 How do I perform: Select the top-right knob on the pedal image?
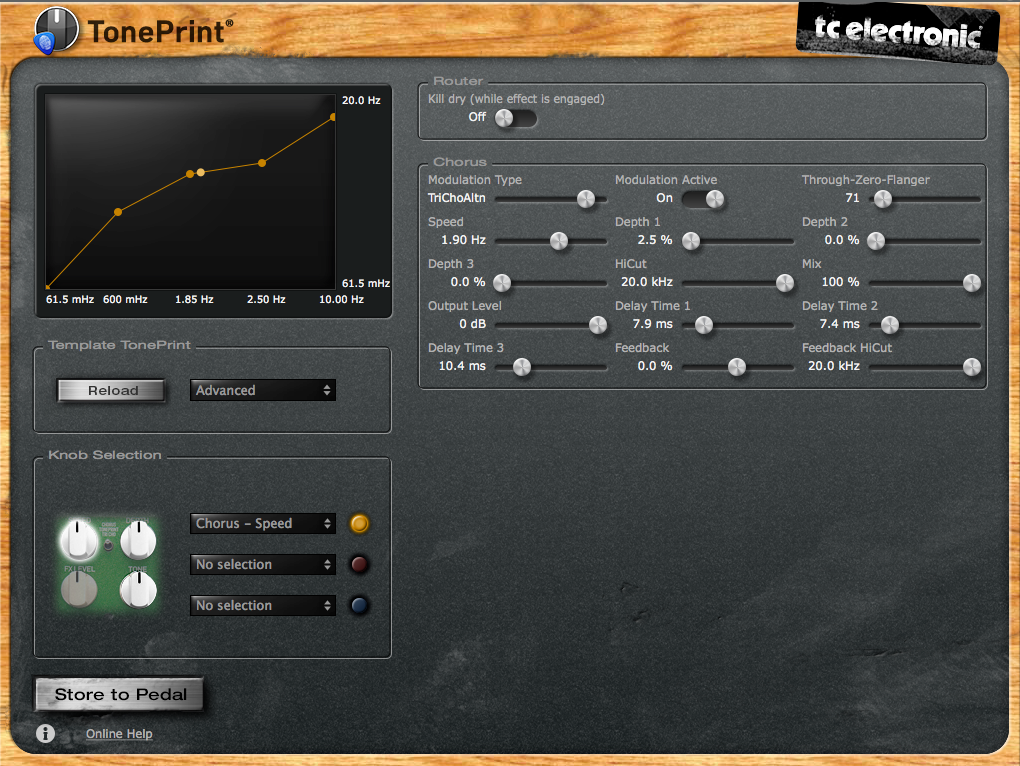(138, 540)
